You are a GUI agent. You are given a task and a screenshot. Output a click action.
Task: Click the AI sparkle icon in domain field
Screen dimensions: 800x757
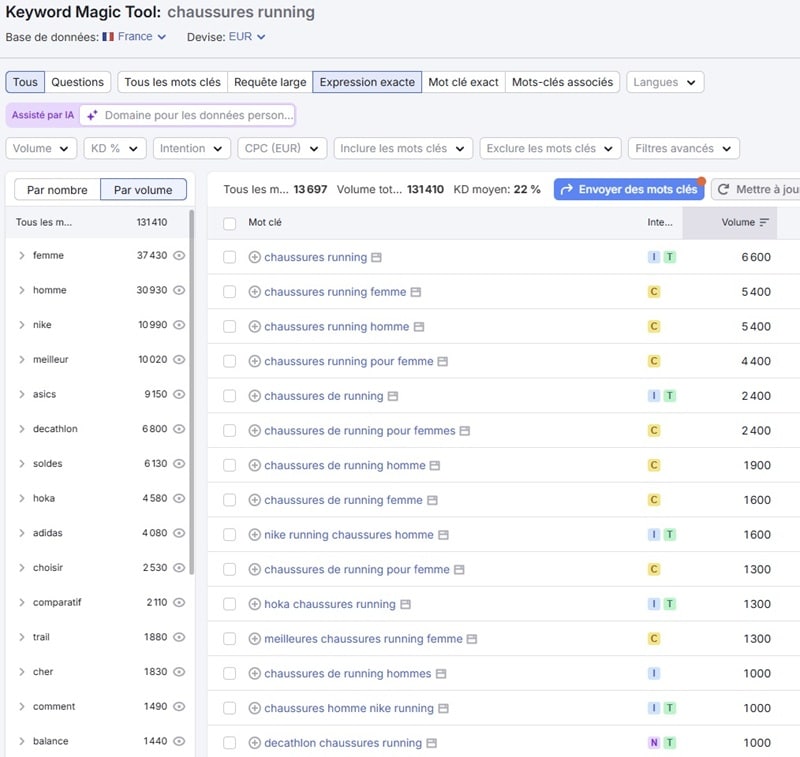pyautogui.click(x=91, y=115)
